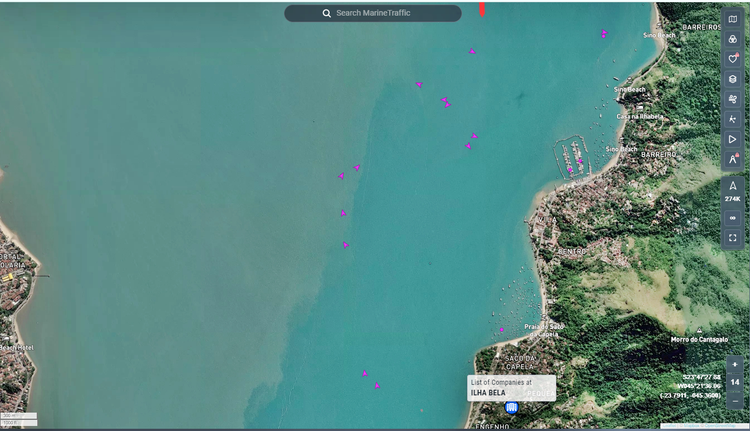Click the blue Ilha Bela port icon

511,408
